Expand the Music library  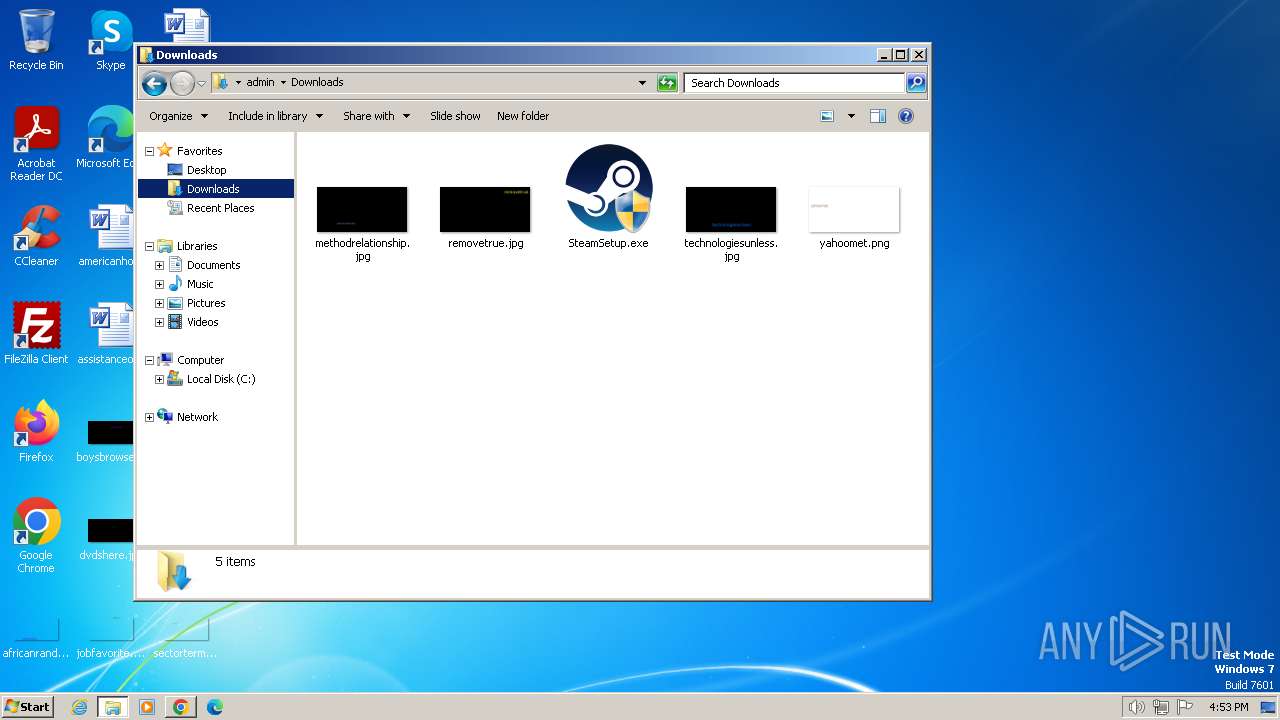coord(159,284)
